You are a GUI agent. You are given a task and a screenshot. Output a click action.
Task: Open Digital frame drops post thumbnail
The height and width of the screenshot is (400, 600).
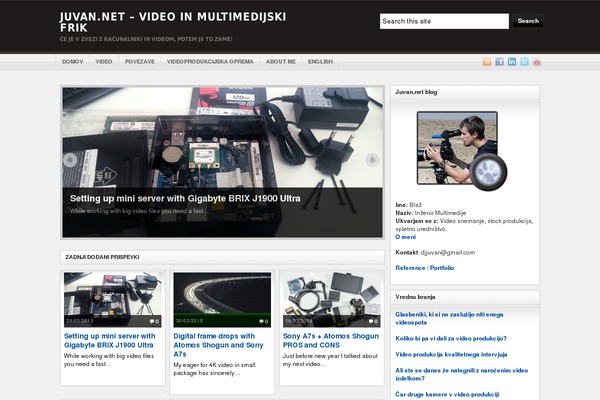[x=222, y=300]
